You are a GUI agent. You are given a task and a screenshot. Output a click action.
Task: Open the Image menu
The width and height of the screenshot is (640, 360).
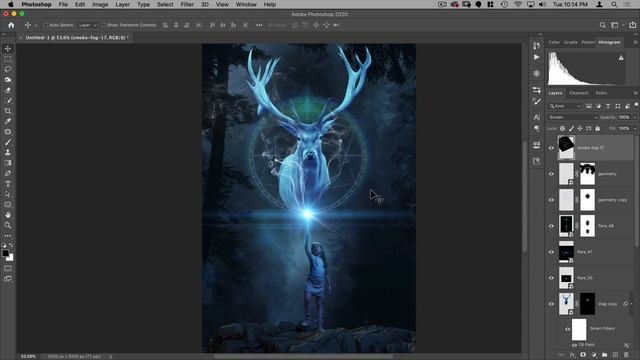[x=100, y=4]
